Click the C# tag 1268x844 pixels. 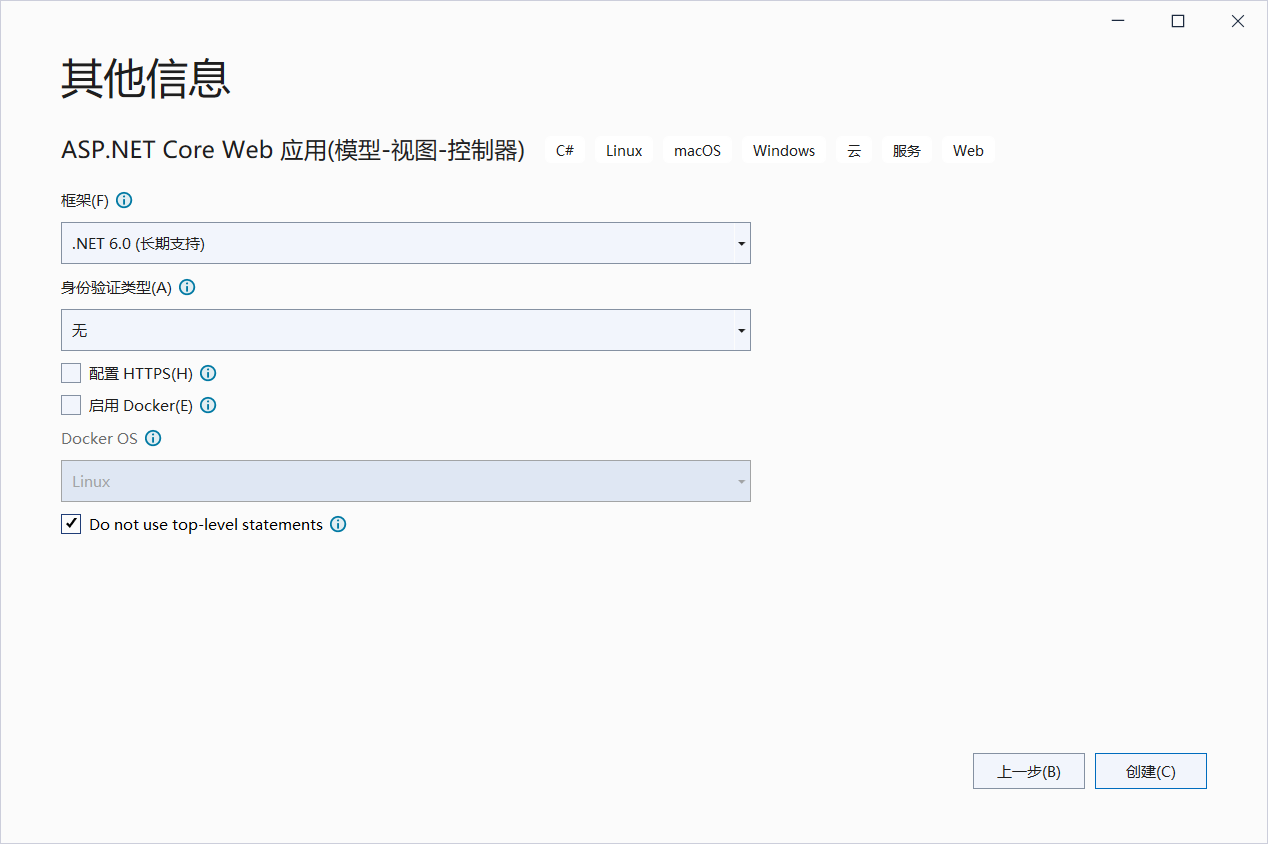pyautogui.click(x=565, y=150)
